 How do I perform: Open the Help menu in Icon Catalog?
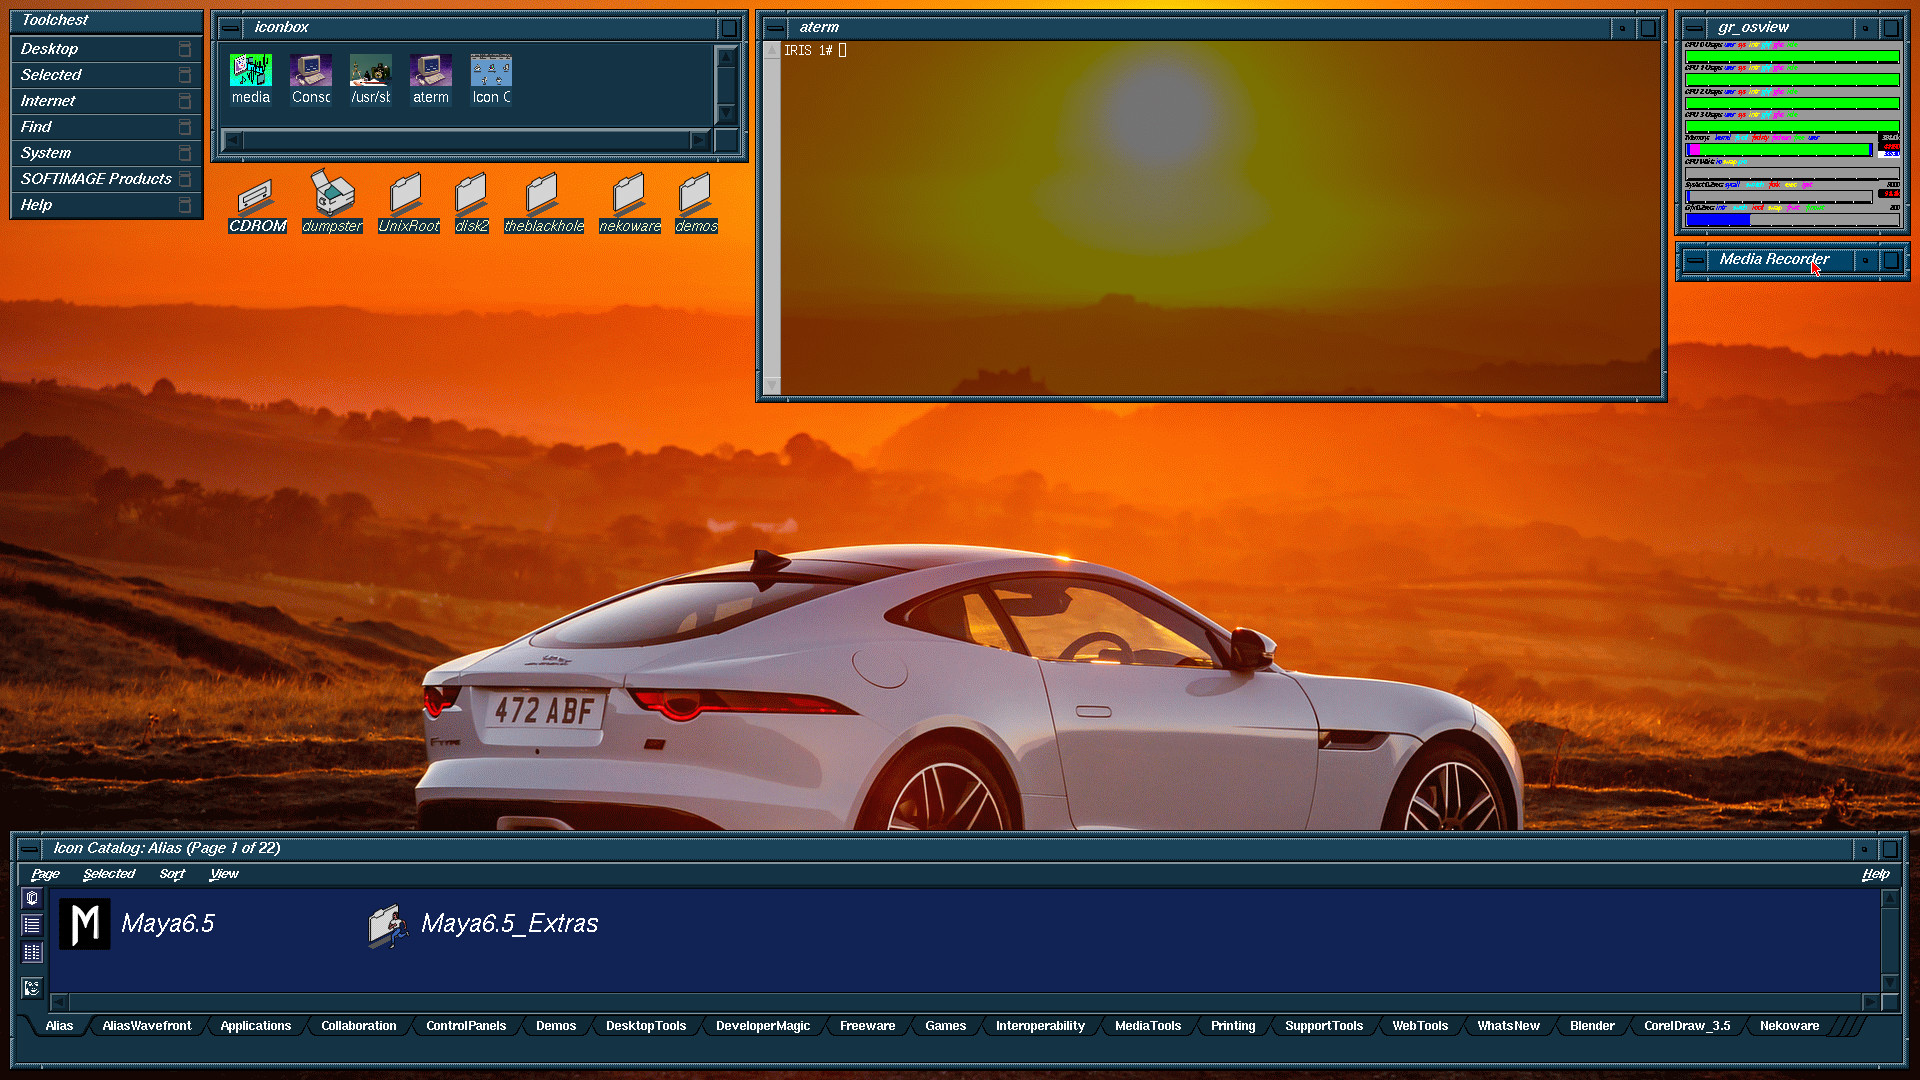(1875, 874)
